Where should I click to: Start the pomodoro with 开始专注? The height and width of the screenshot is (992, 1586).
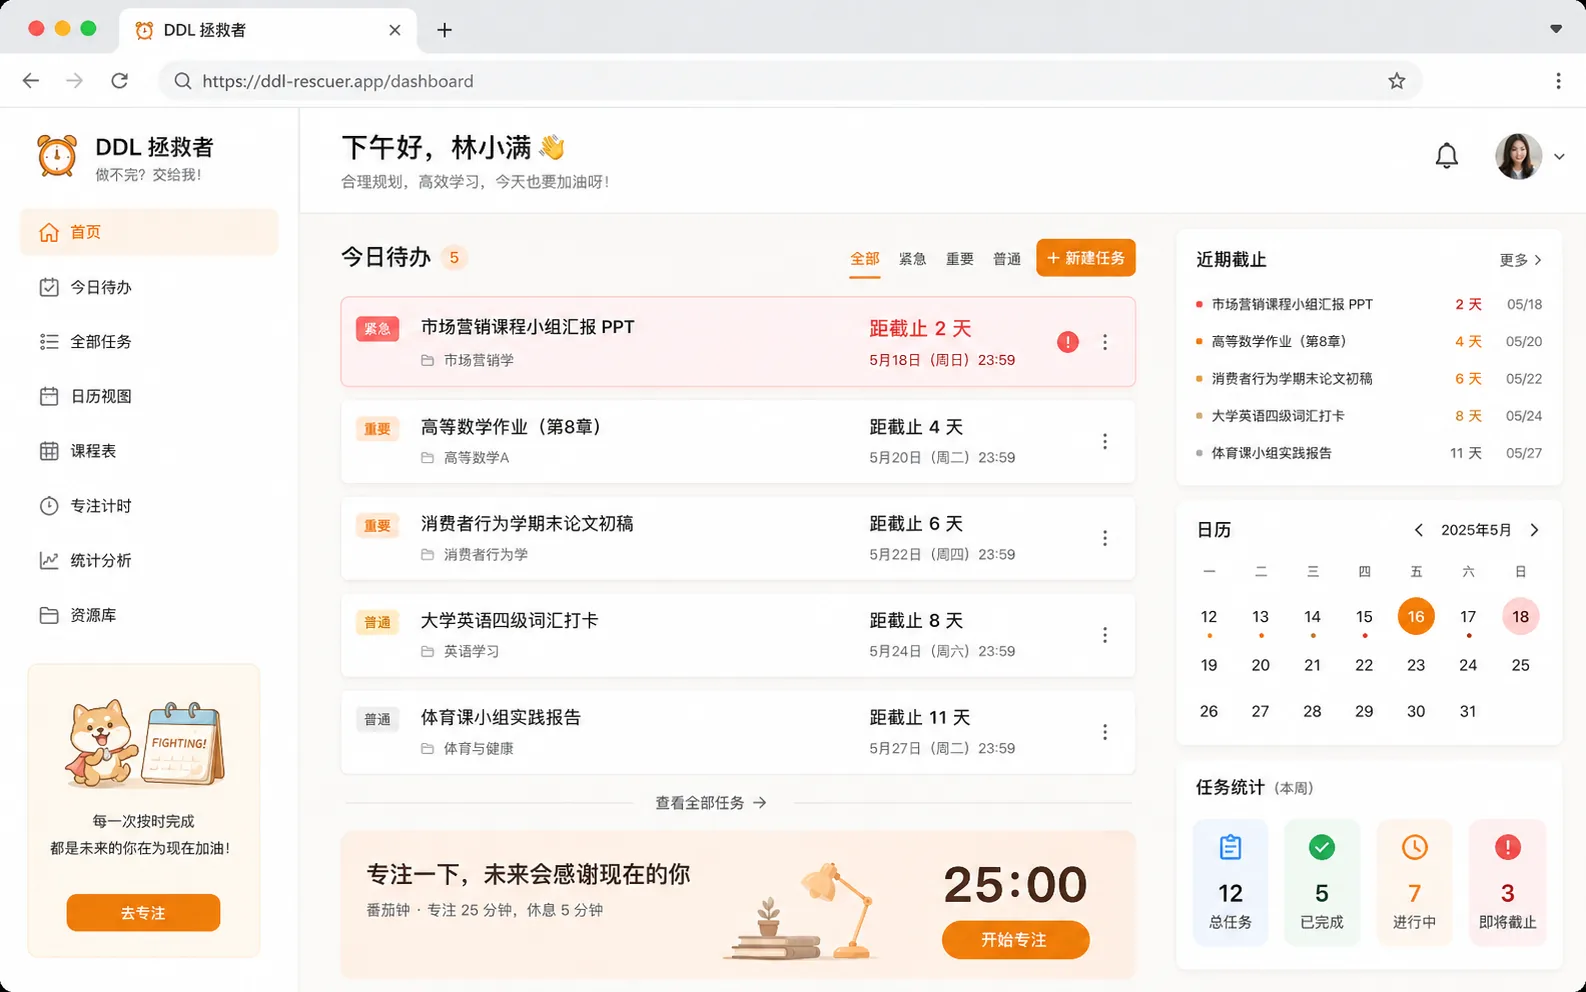coord(1015,940)
